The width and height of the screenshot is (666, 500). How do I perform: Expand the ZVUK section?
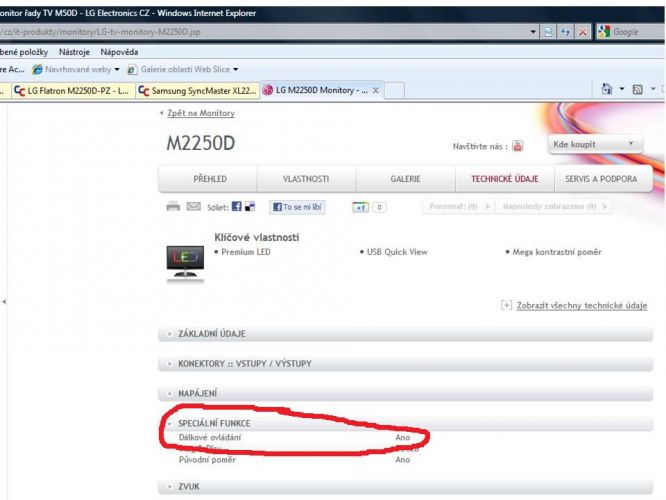click(x=405, y=486)
